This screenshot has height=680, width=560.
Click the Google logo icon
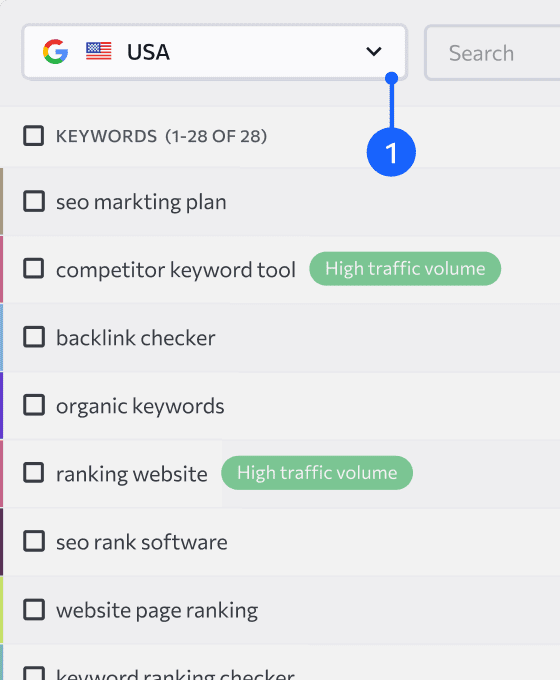point(55,52)
